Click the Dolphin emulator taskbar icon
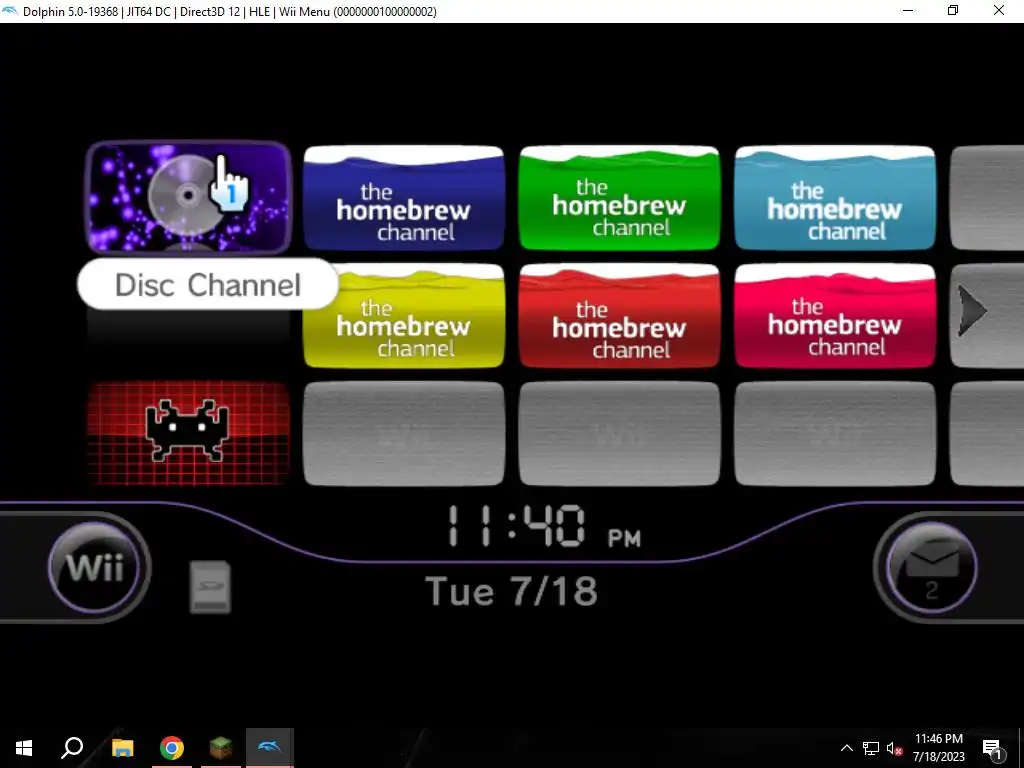 point(270,748)
